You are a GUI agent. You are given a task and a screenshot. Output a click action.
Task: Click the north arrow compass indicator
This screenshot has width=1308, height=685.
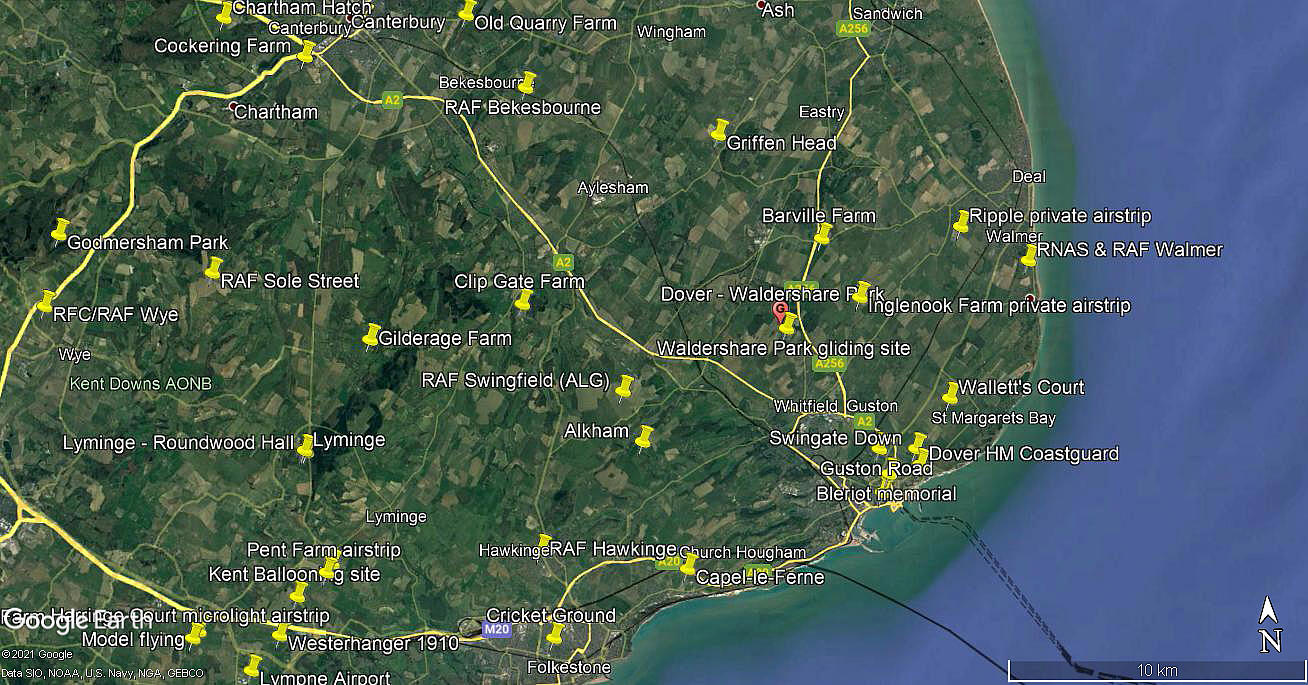1269,626
